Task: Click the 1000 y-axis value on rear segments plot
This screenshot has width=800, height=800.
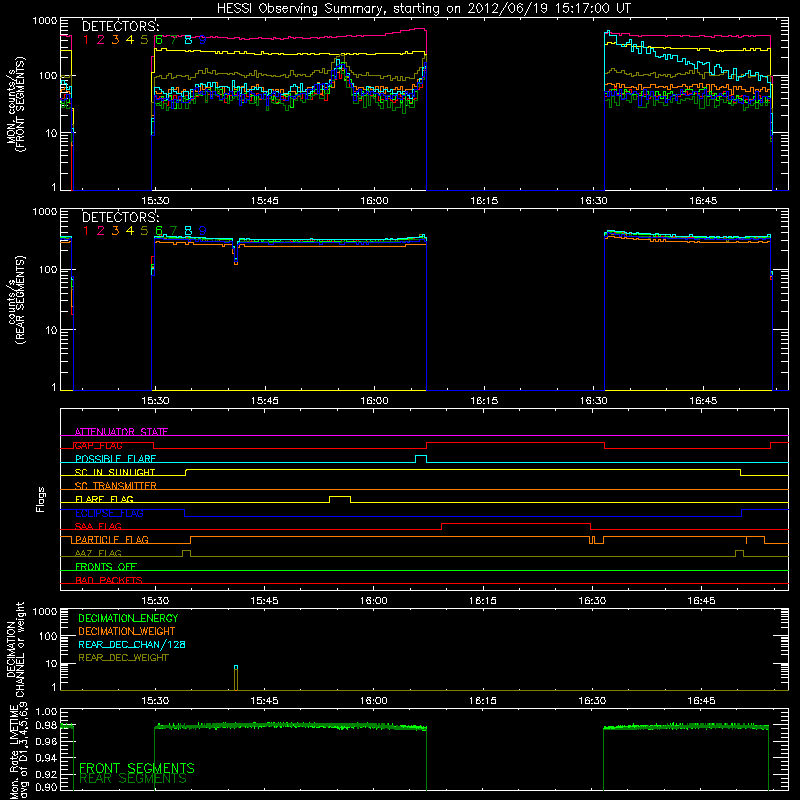Action: 44,212
